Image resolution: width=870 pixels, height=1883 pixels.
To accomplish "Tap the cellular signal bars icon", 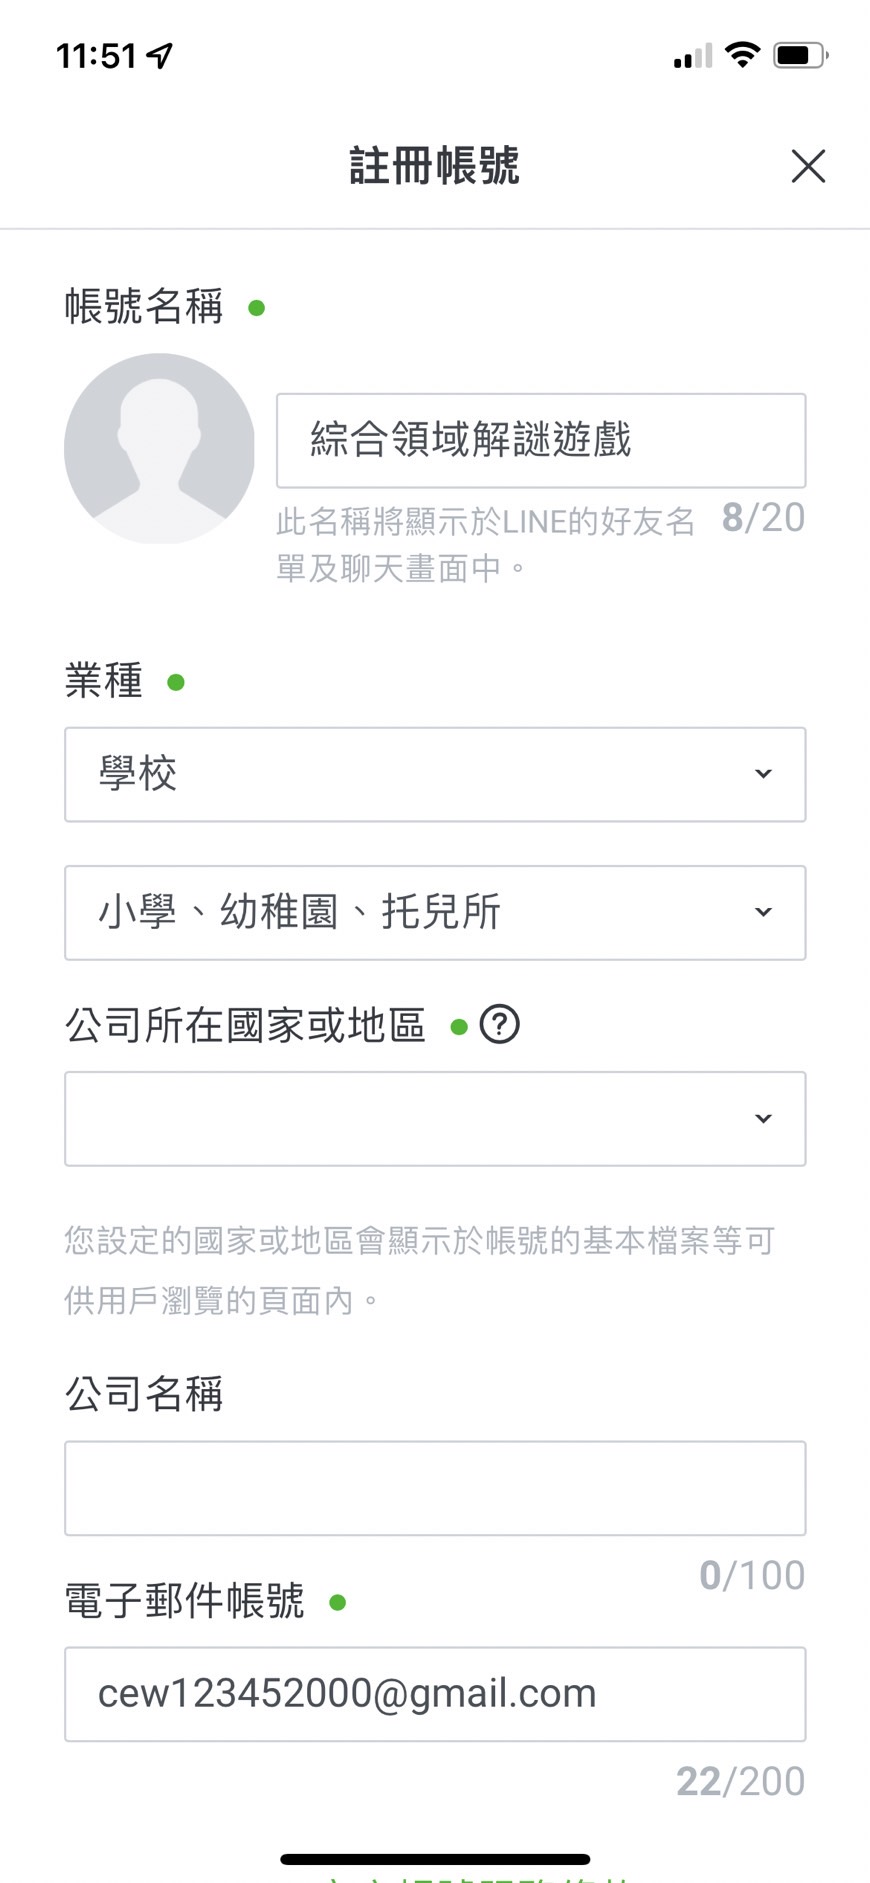I will tap(692, 56).
